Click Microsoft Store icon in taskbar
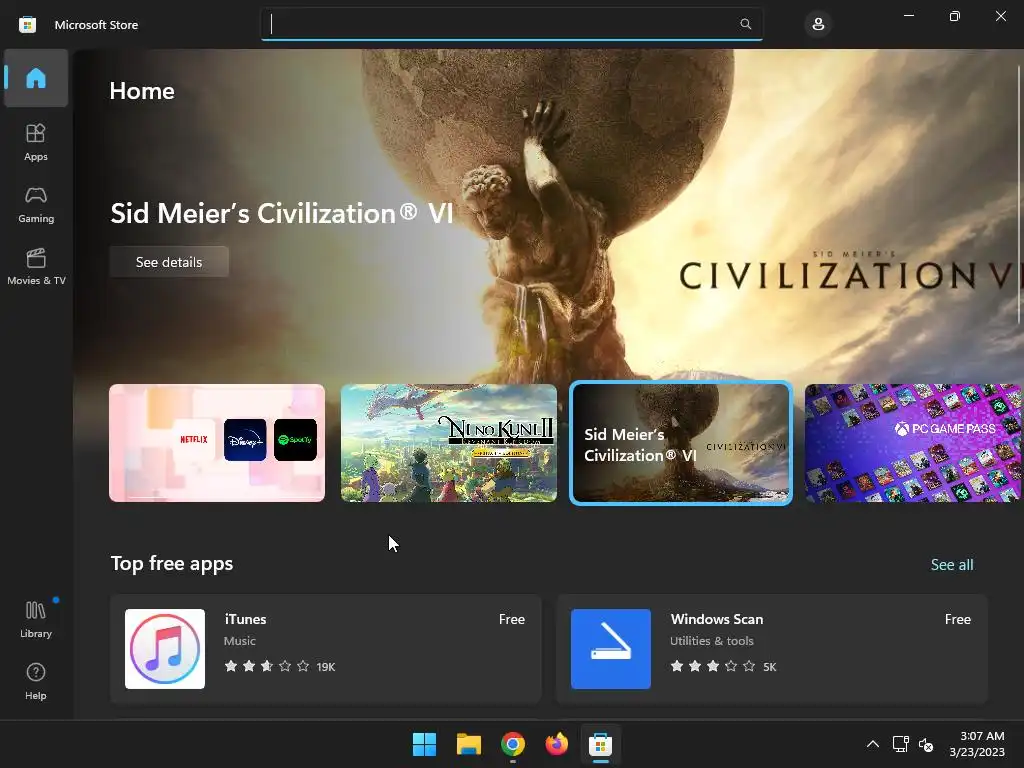This screenshot has width=1024, height=768. (600, 744)
